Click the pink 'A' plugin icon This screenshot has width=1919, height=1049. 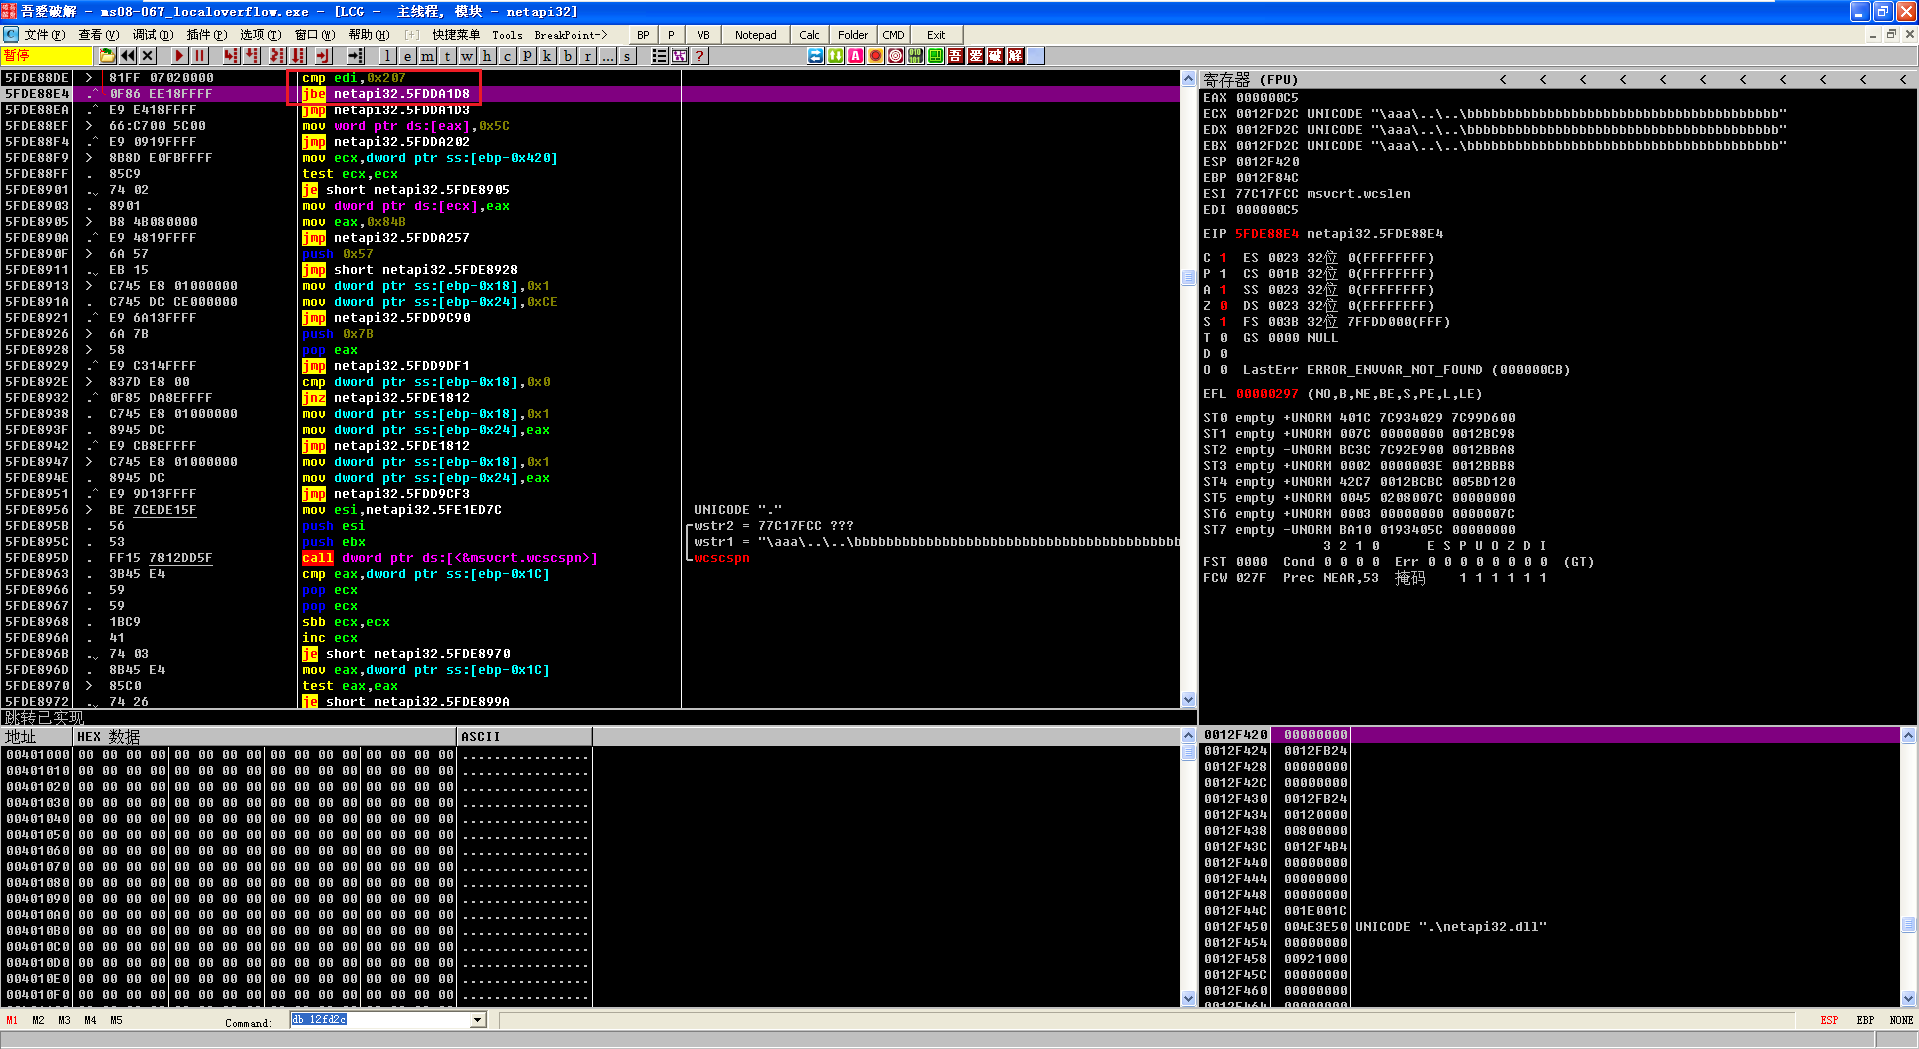(856, 56)
